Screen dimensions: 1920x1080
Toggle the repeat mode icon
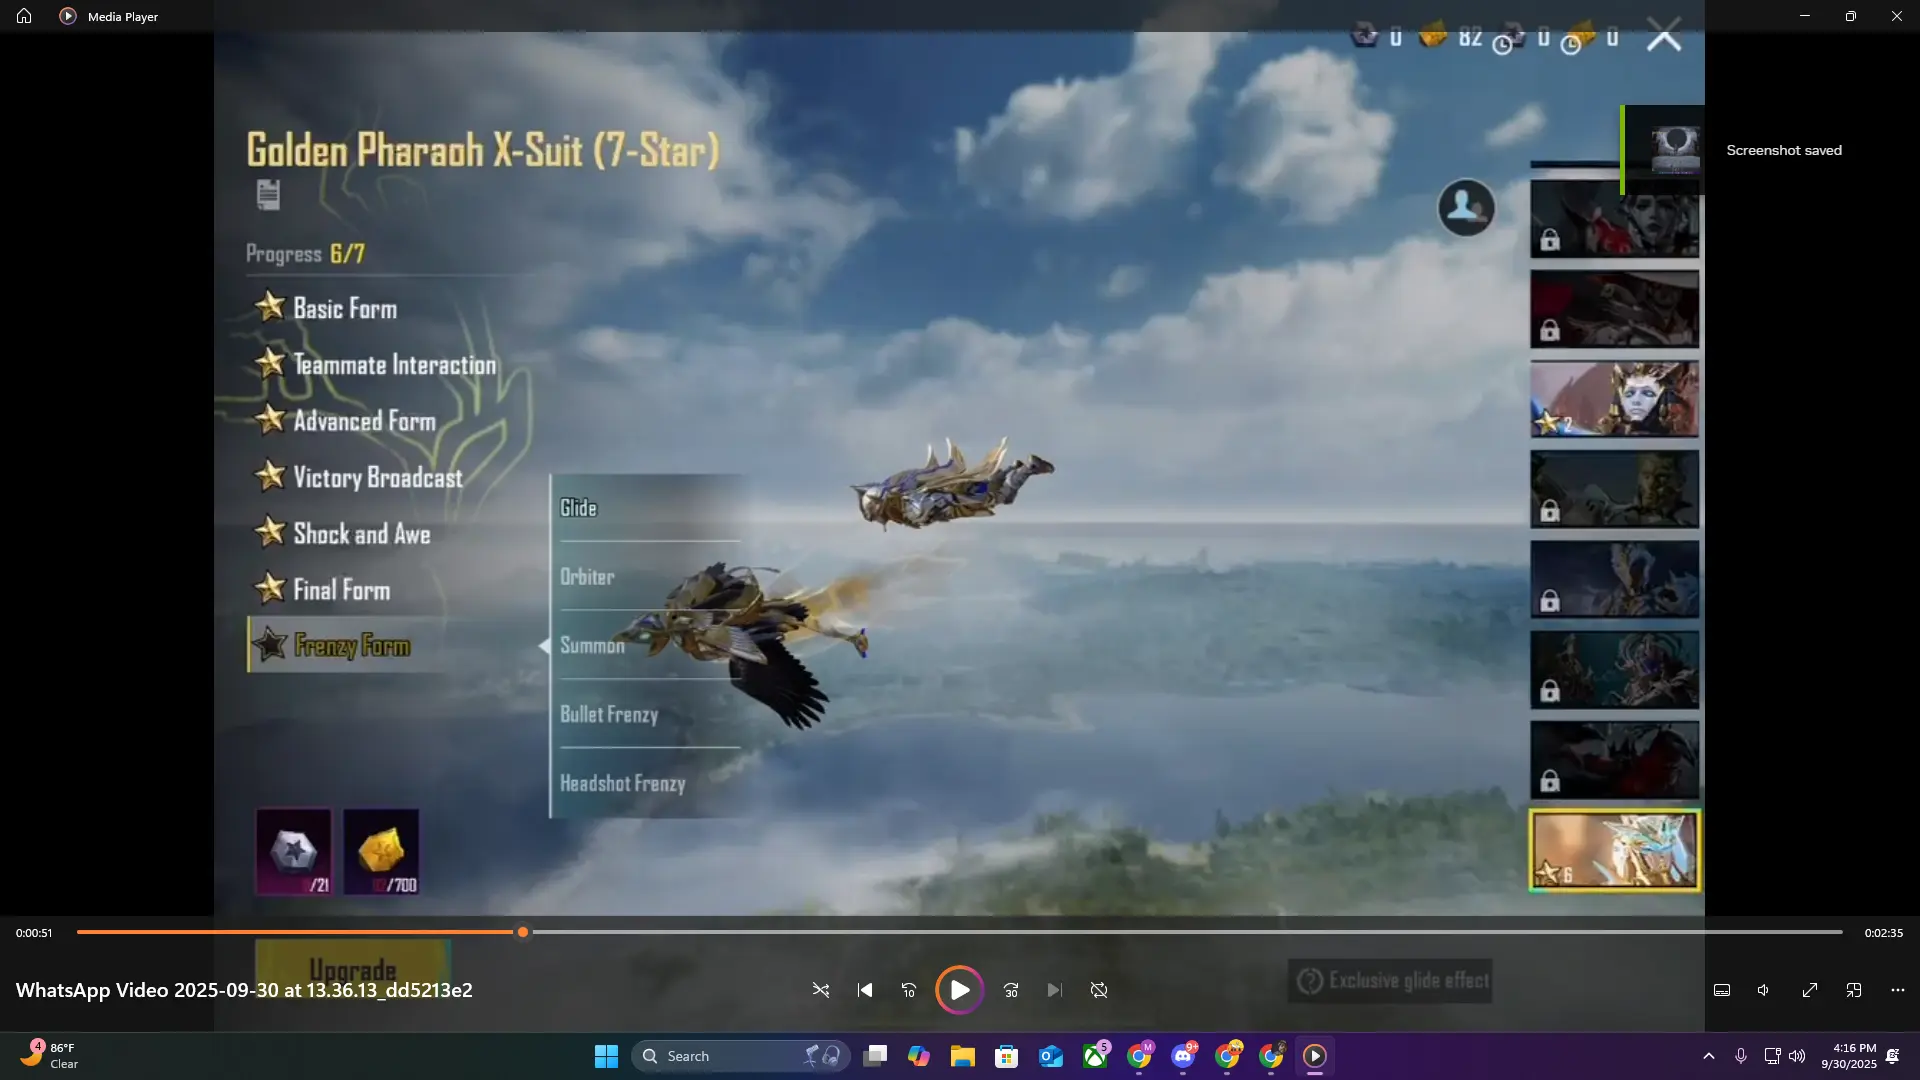coord(1099,990)
